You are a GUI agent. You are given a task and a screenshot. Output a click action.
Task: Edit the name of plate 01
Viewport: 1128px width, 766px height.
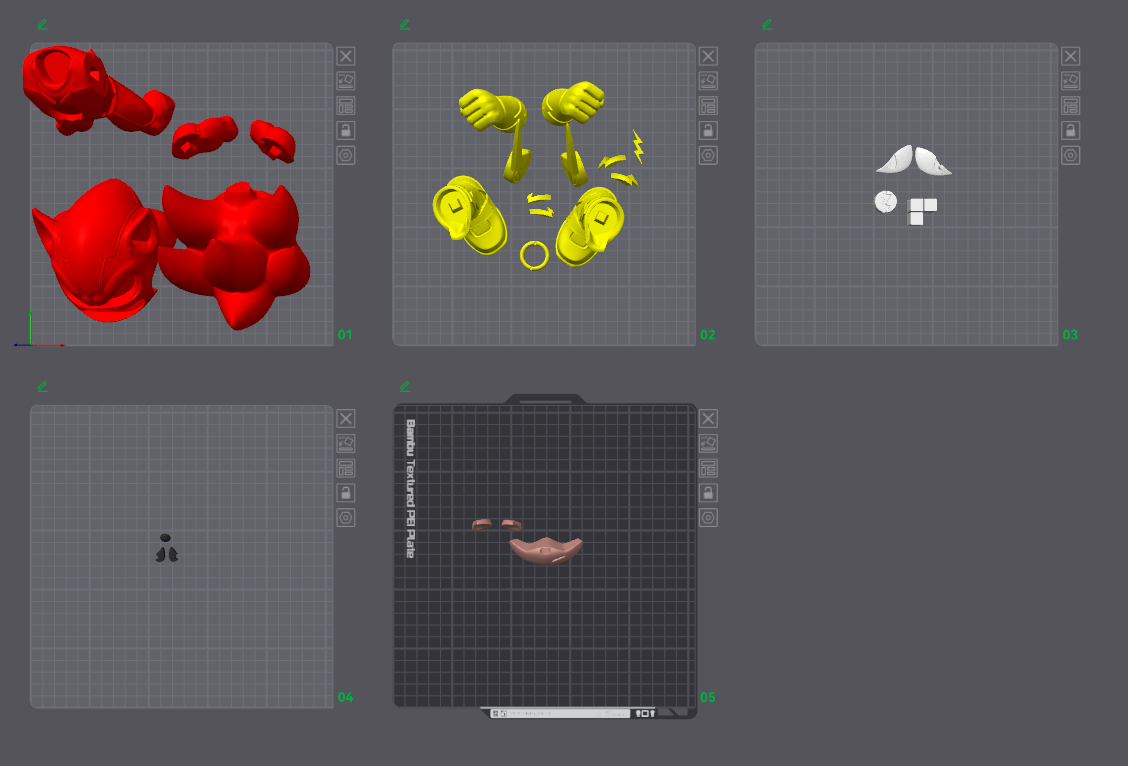click(42, 24)
